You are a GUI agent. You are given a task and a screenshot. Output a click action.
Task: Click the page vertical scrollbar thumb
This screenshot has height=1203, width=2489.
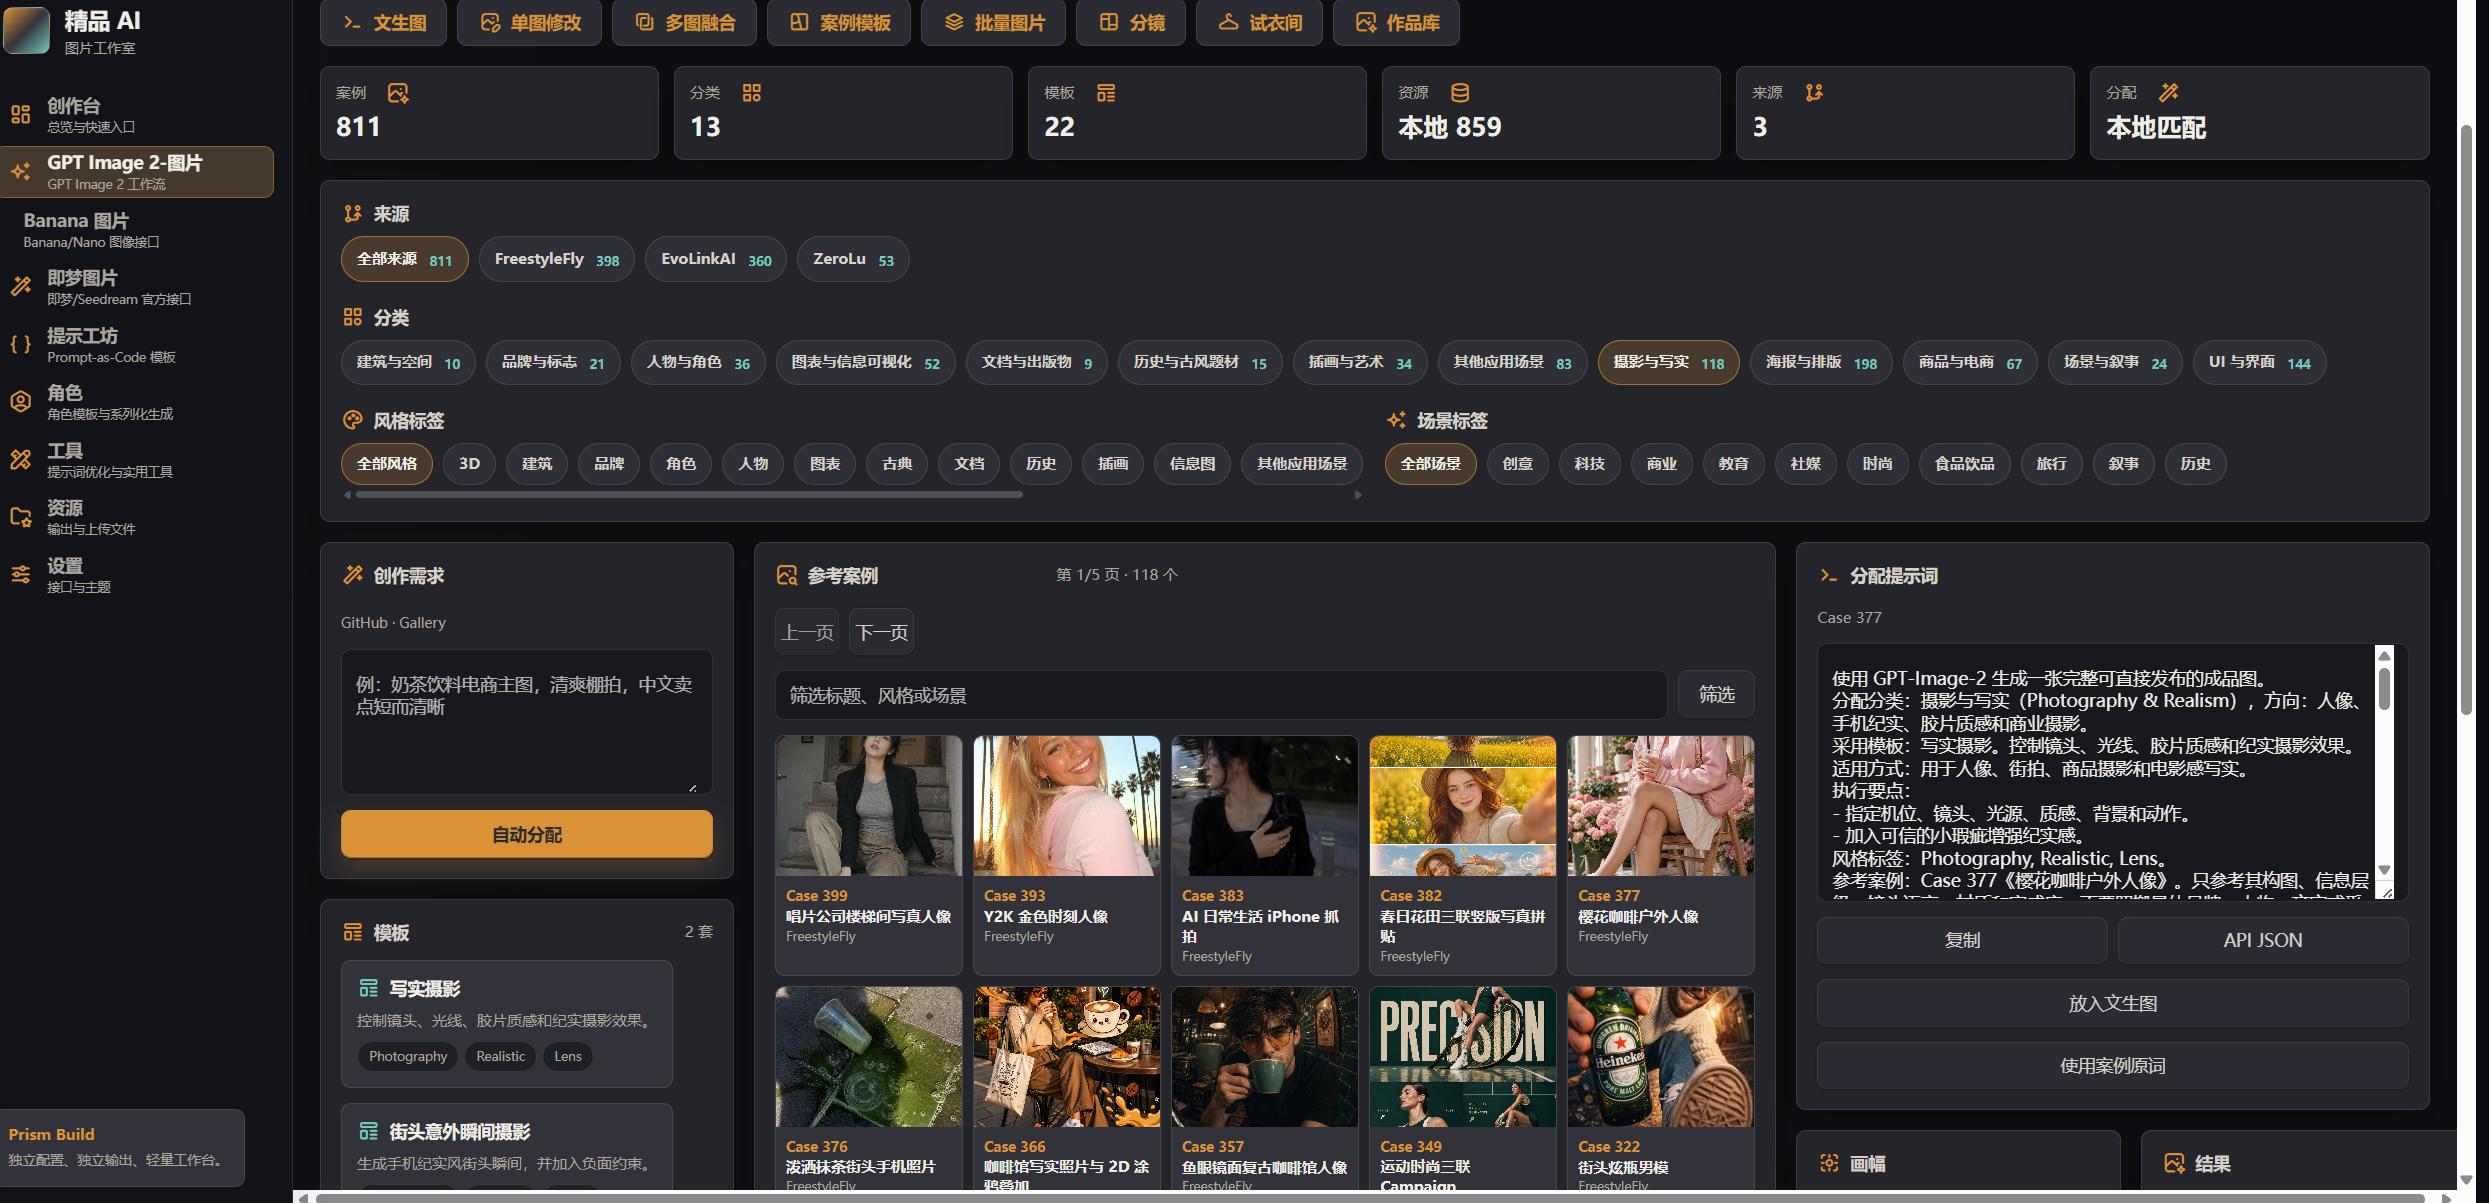2466,420
